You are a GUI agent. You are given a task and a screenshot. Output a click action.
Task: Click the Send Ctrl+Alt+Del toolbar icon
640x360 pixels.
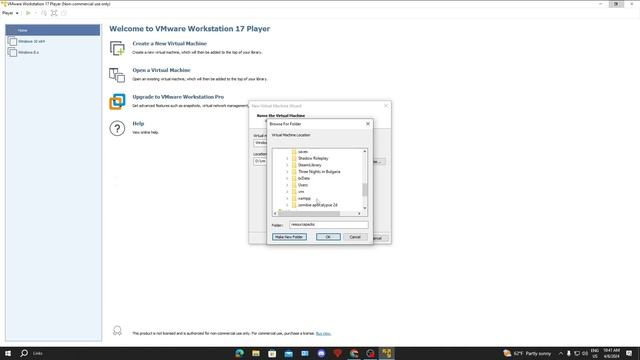(x=44, y=13)
